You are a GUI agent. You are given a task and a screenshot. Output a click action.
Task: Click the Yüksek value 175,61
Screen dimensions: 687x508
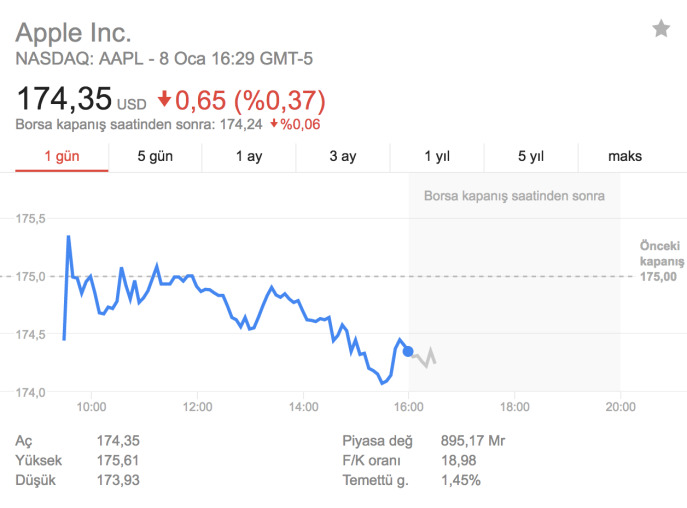coord(118,461)
